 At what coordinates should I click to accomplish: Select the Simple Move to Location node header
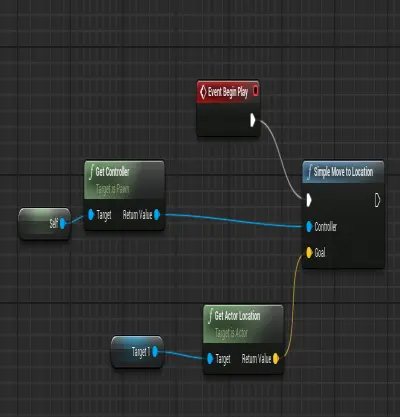tap(343, 172)
